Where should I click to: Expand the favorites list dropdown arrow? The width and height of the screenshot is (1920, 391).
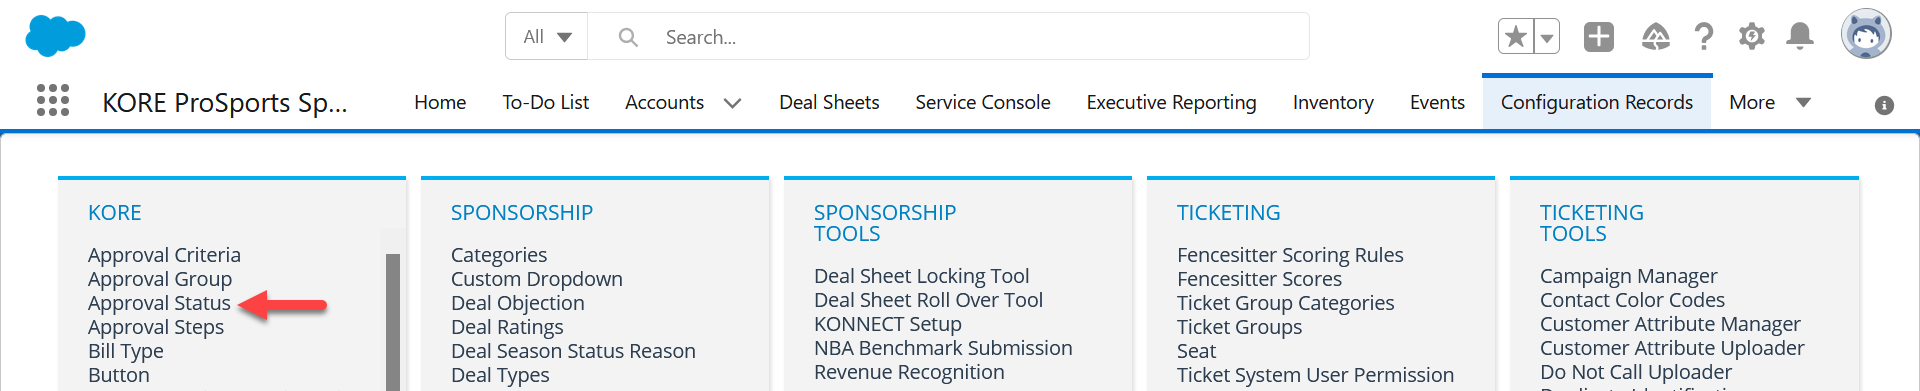click(1547, 37)
